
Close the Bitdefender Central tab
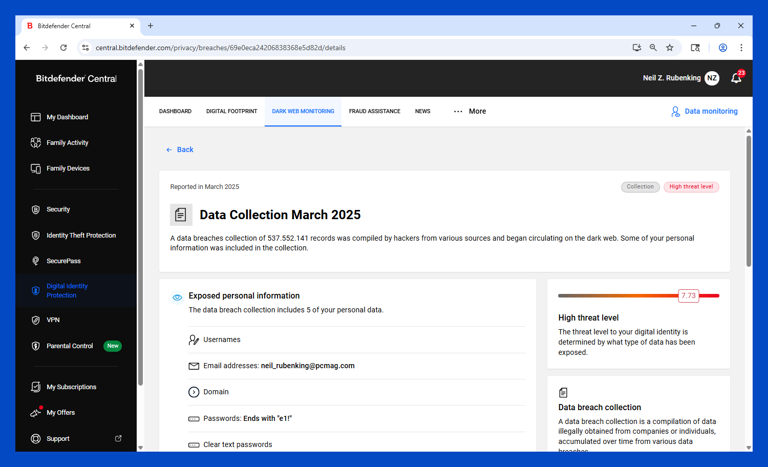[132, 26]
